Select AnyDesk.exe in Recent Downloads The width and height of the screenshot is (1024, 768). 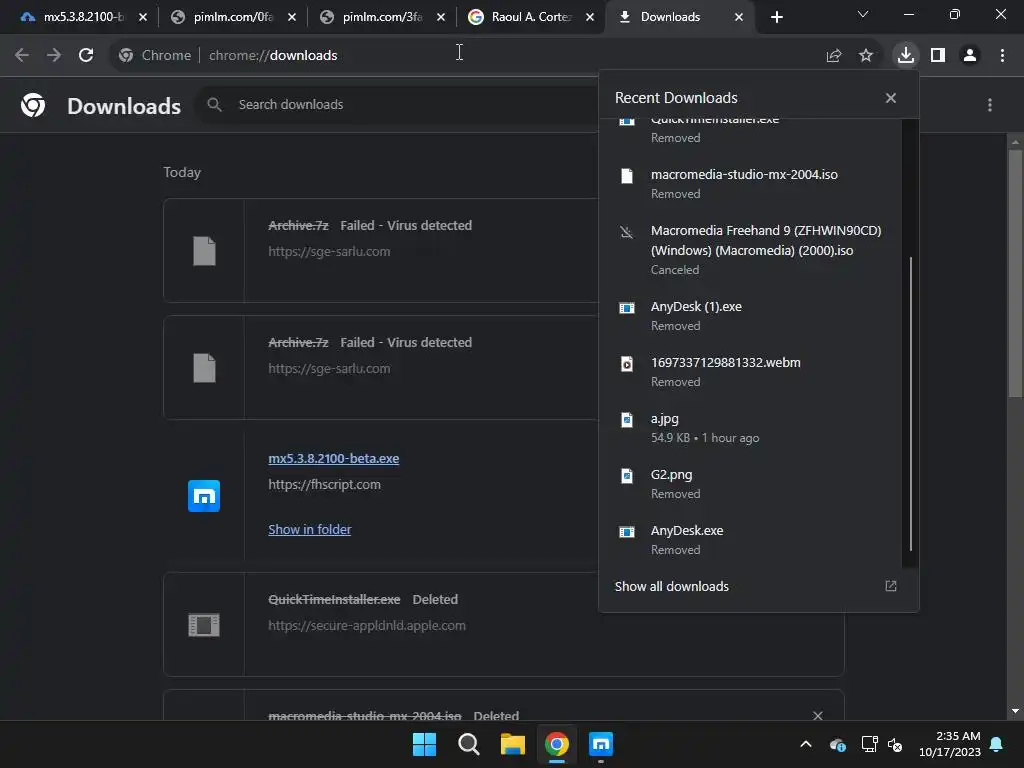pyautogui.click(x=750, y=540)
